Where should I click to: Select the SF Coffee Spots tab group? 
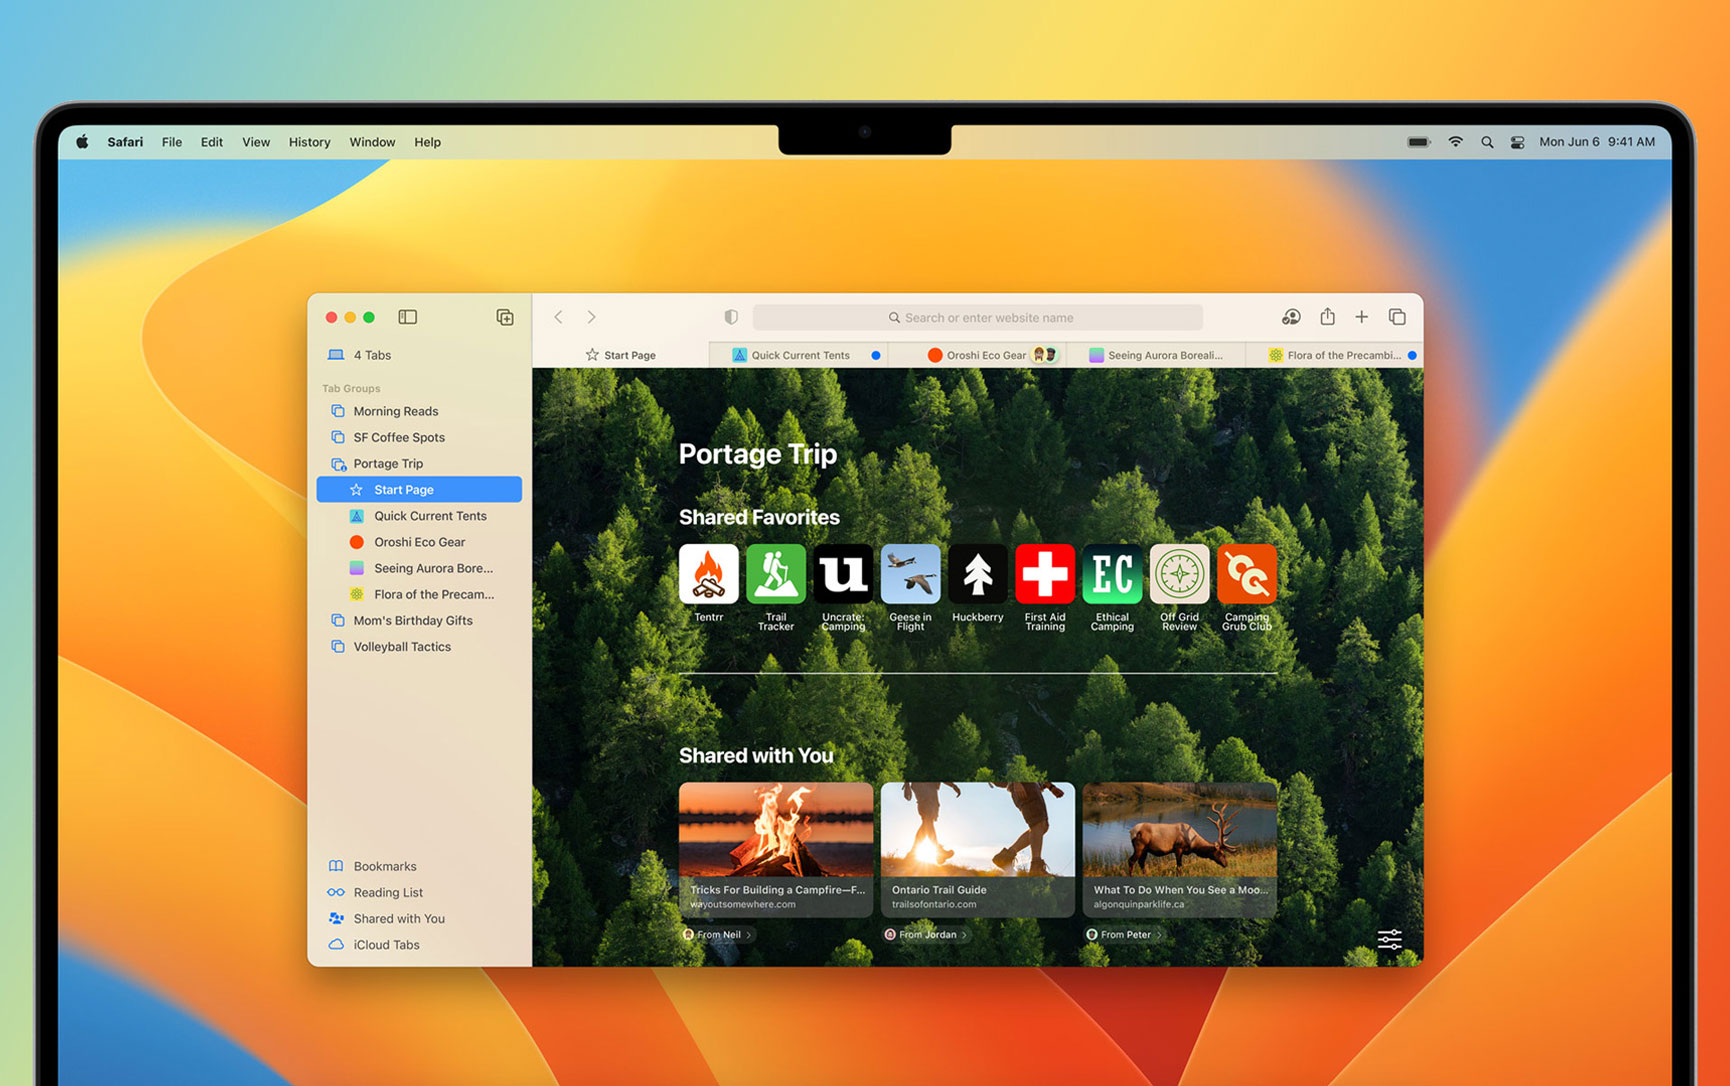pyautogui.click(x=419, y=437)
